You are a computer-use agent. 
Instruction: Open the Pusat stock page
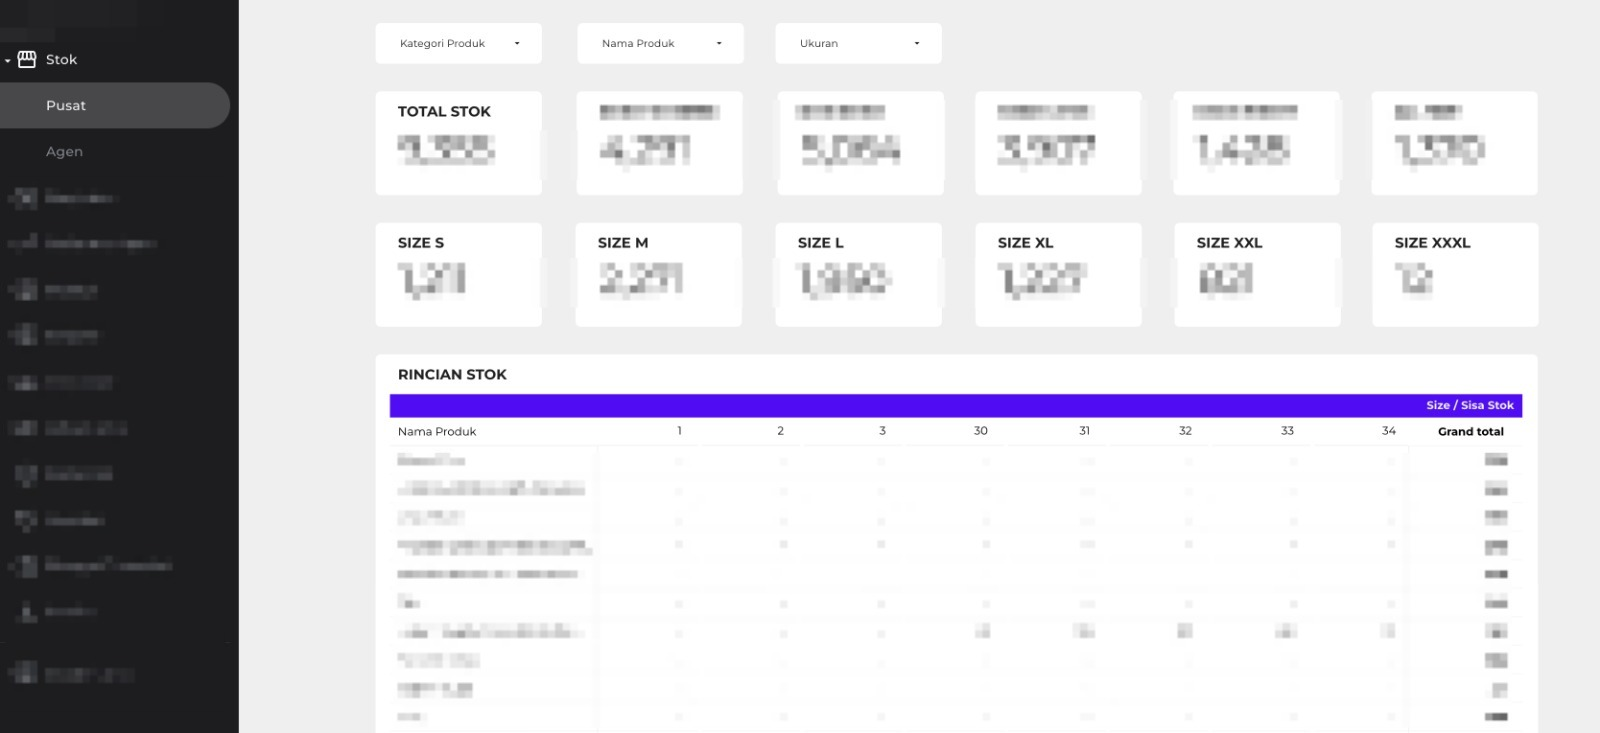(x=66, y=106)
